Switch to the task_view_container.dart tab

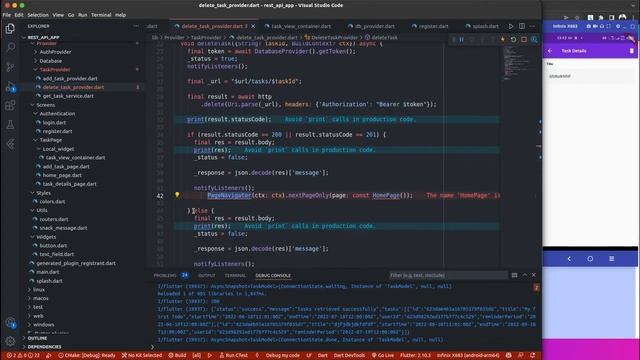[x=301, y=26]
